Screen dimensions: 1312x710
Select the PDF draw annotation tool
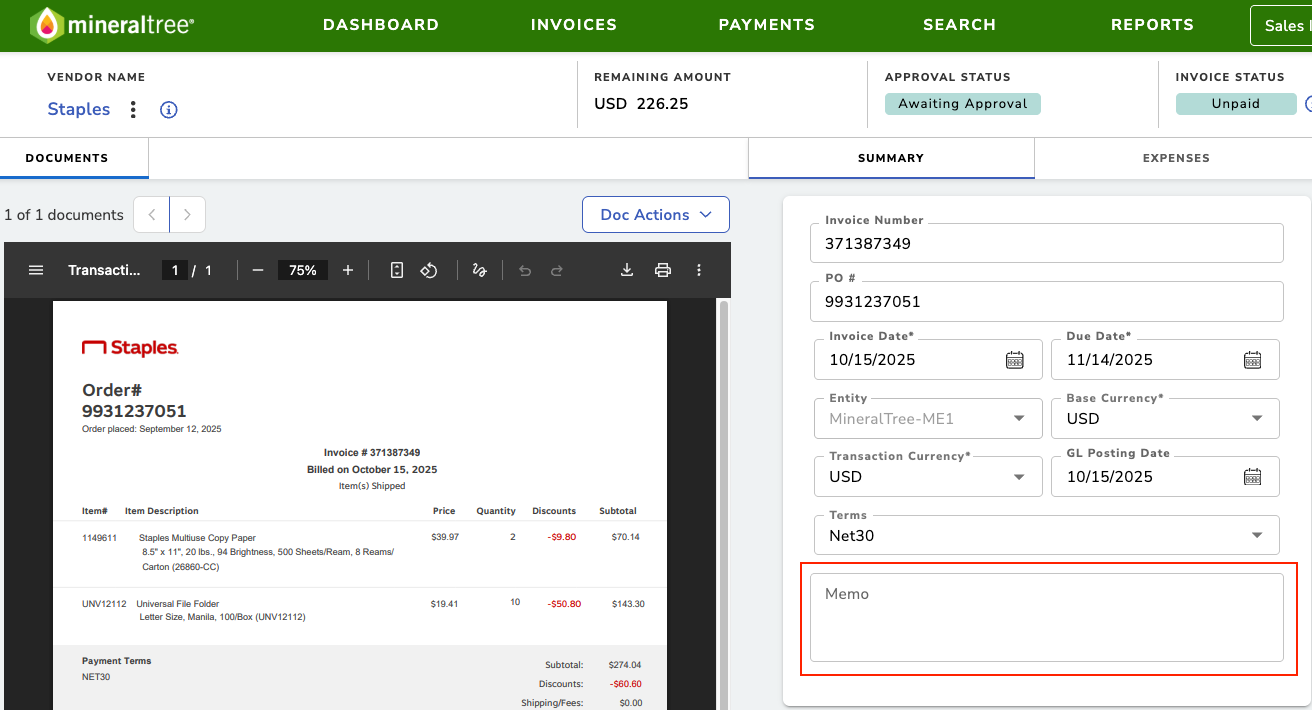(x=479, y=270)
